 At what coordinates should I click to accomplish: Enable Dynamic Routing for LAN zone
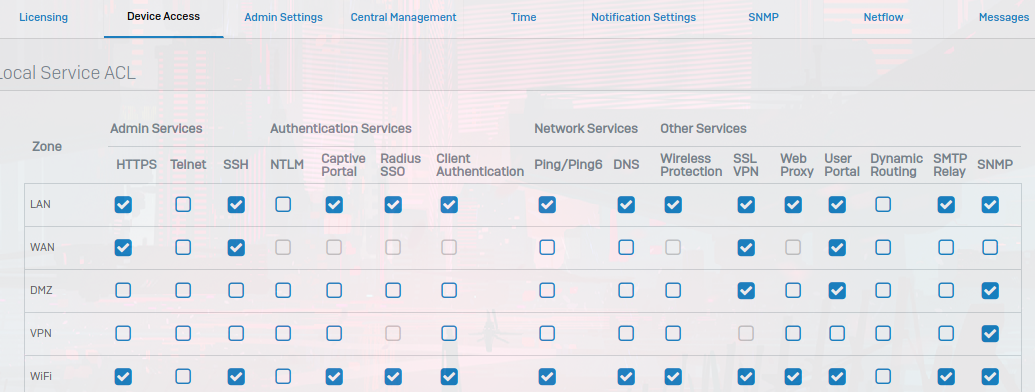883,205
